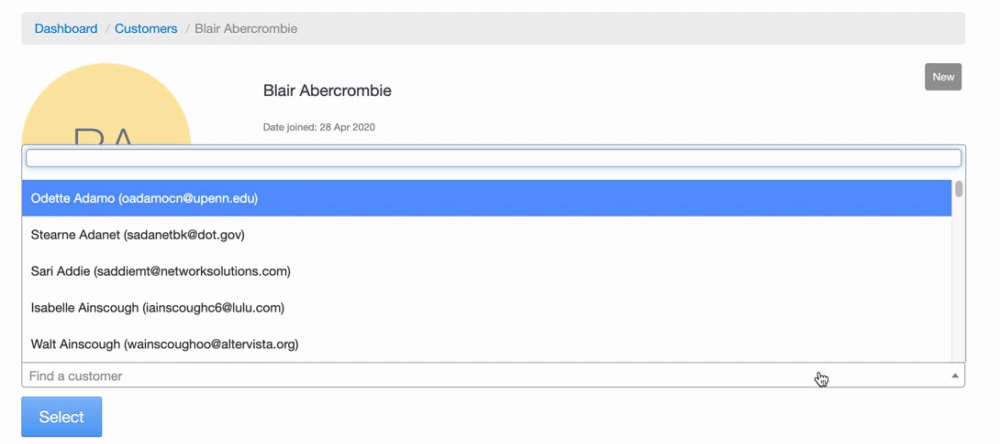The height and width of the screenshot is (444, 1000).
Task: Click the Blair Abercrombie breadcrumb item
Action: click(246, 29)
